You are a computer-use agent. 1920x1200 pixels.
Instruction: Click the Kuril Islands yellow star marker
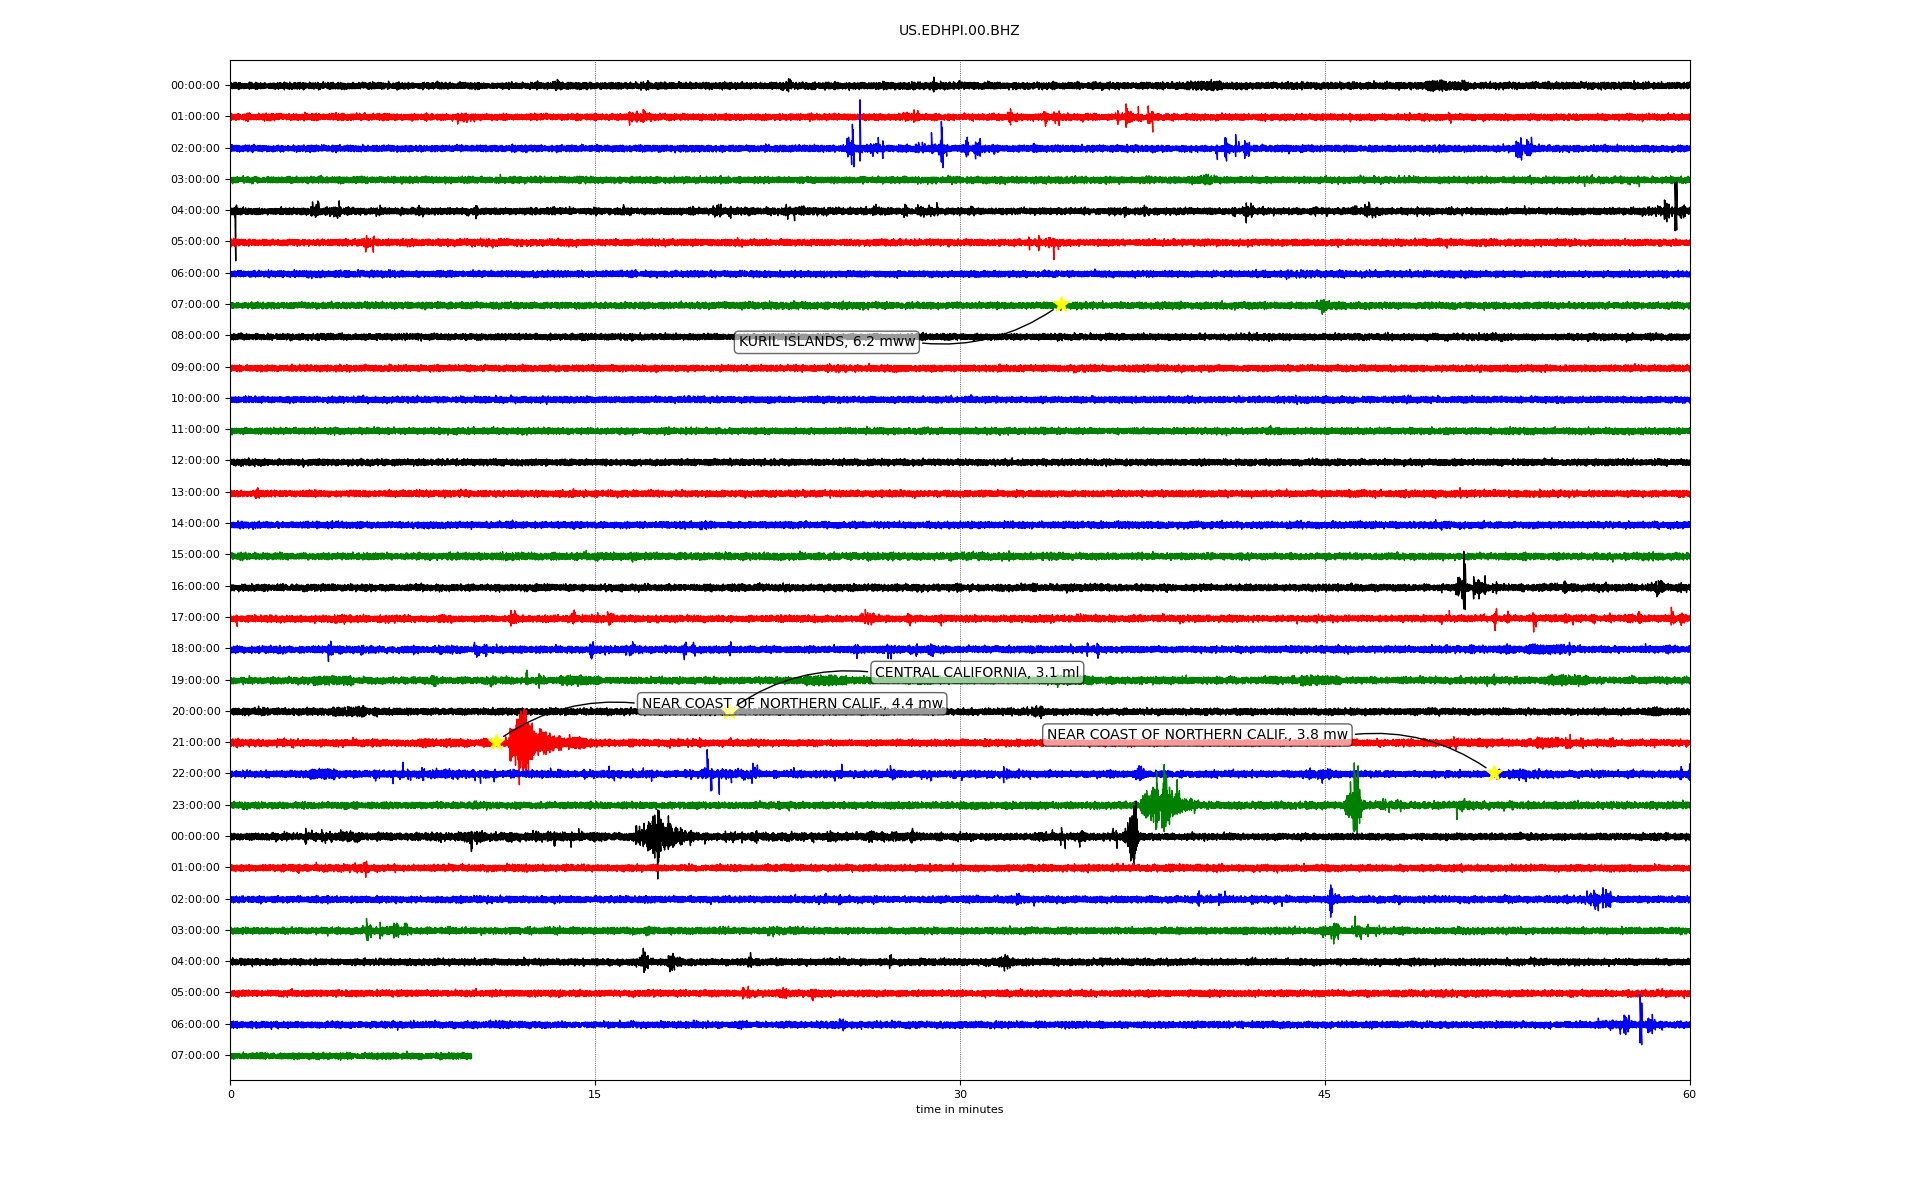1061,304
